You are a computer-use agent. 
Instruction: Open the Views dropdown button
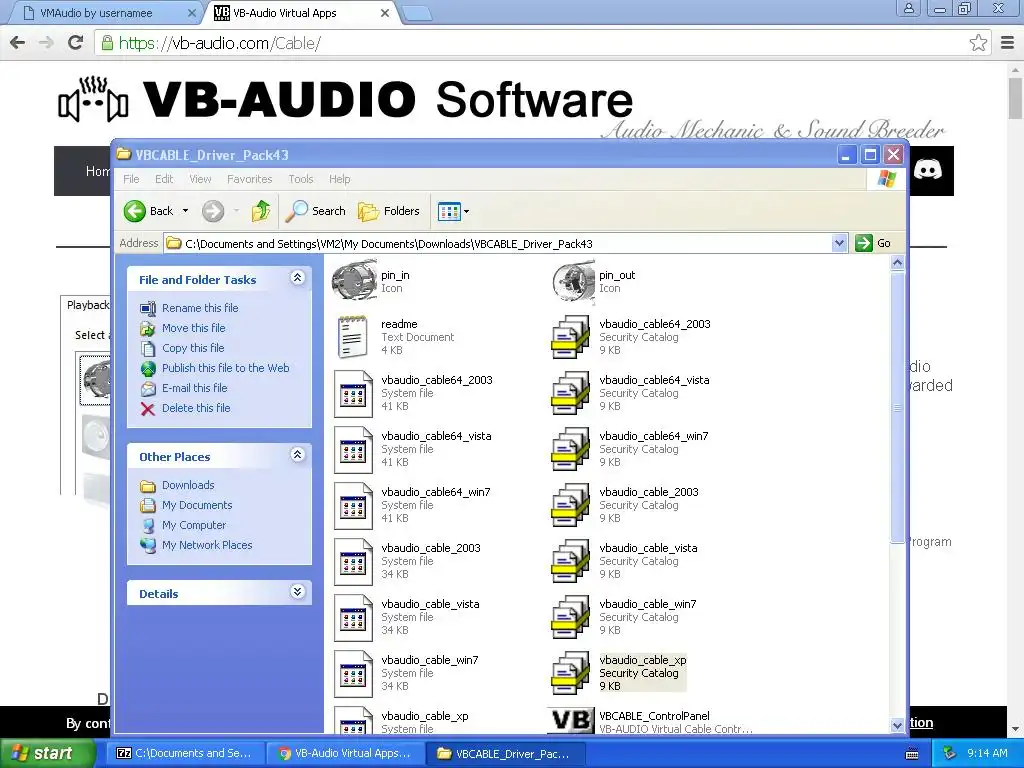[x=453, y=211]
